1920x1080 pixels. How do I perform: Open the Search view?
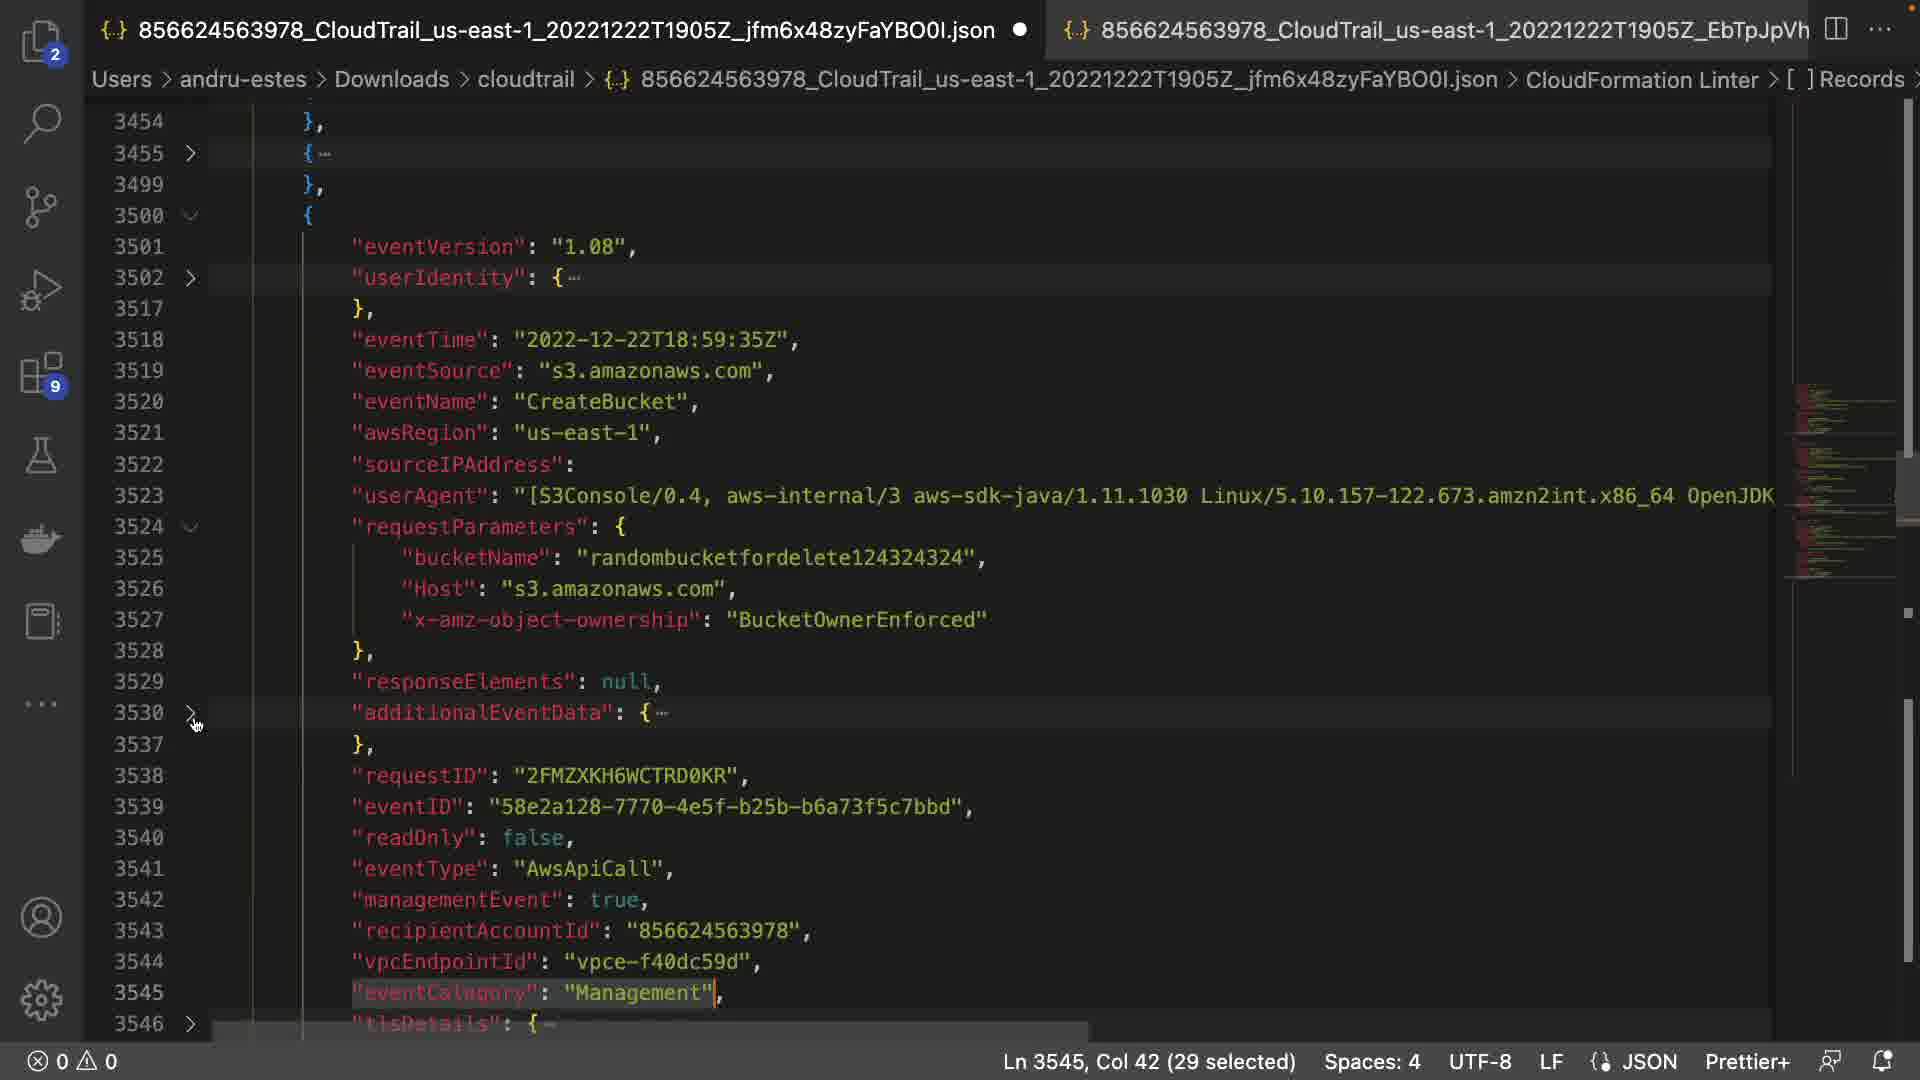click(42, 124)
